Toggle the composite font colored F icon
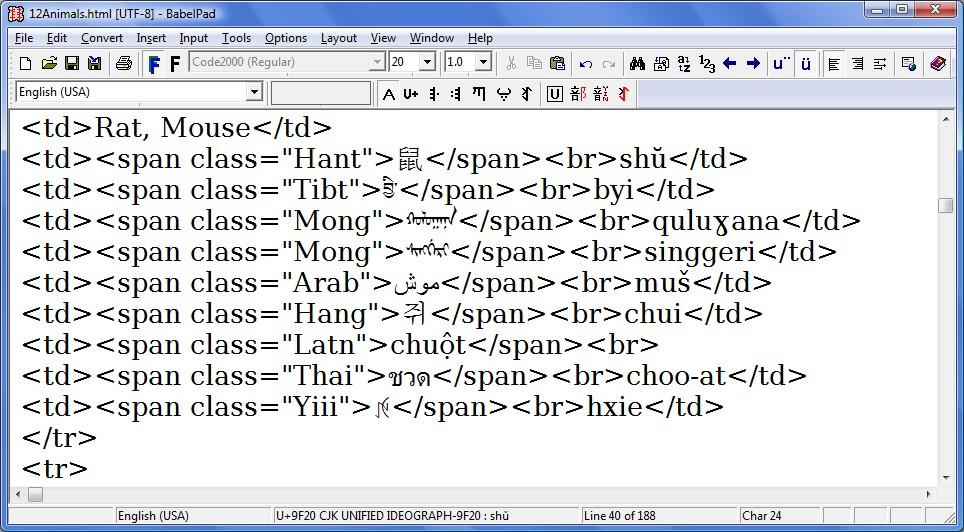Image resolution: width=964 pixels, height=532 pixels. [x=154, y=63]
